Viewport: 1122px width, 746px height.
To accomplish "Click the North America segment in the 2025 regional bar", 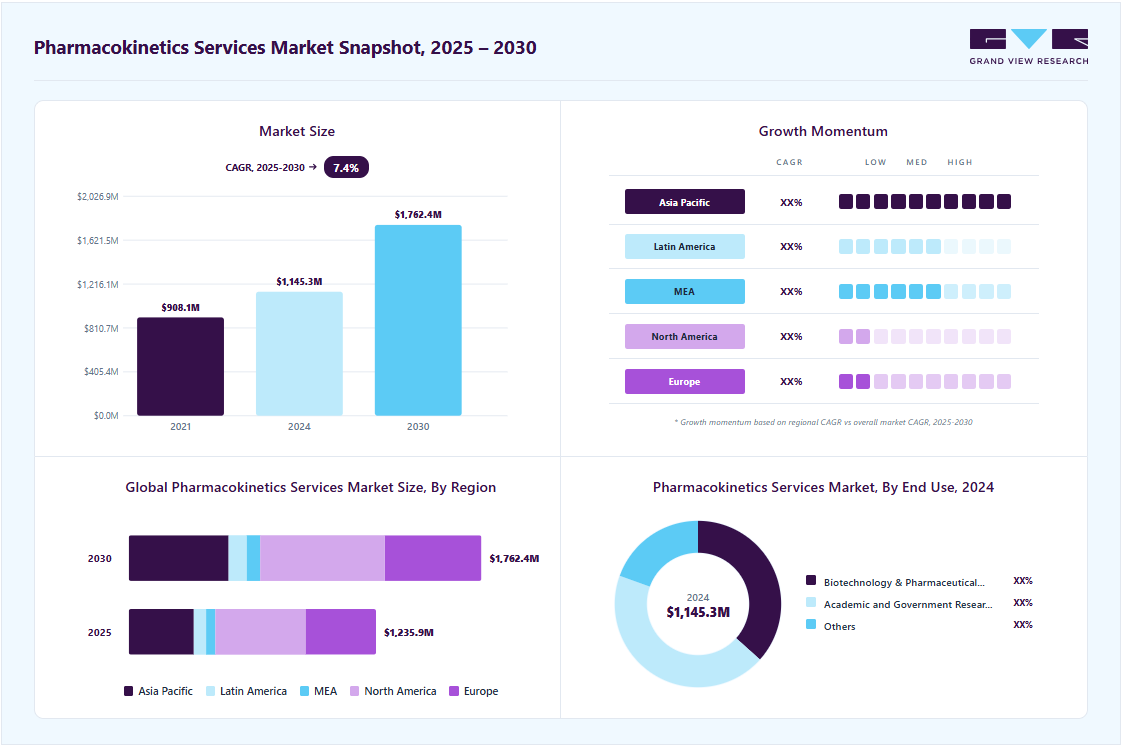I will click(x=260, y=632).
